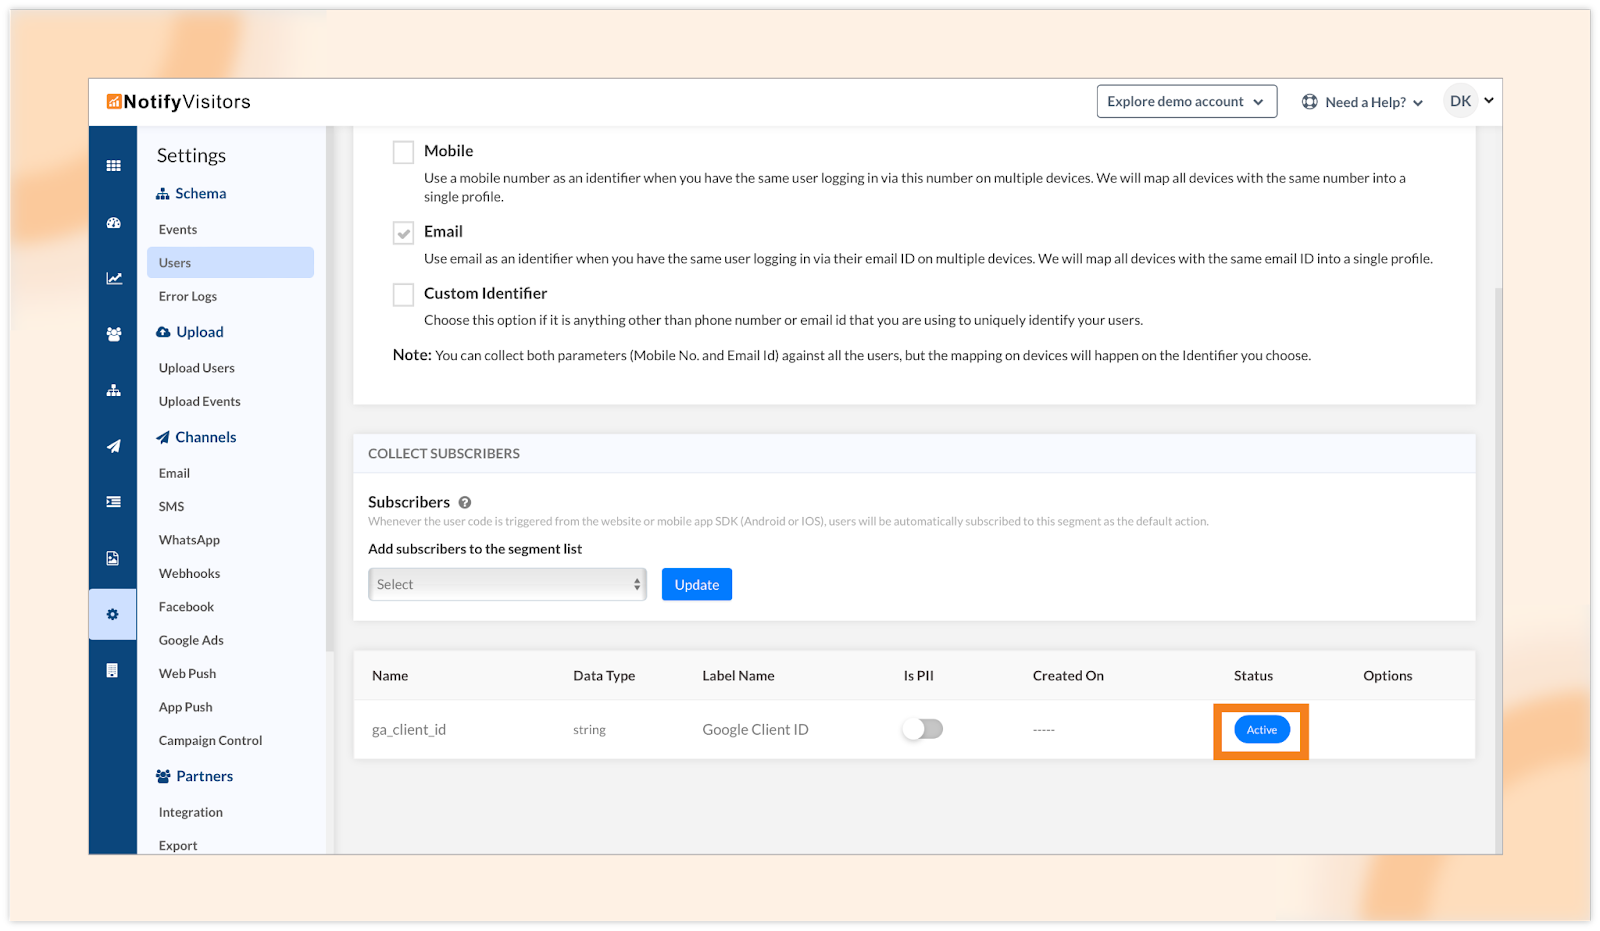Image resolution: width=1600 pixels, height=931 pixels.
Task: Click the string data type cell
Action: click(x=589, y=730)
